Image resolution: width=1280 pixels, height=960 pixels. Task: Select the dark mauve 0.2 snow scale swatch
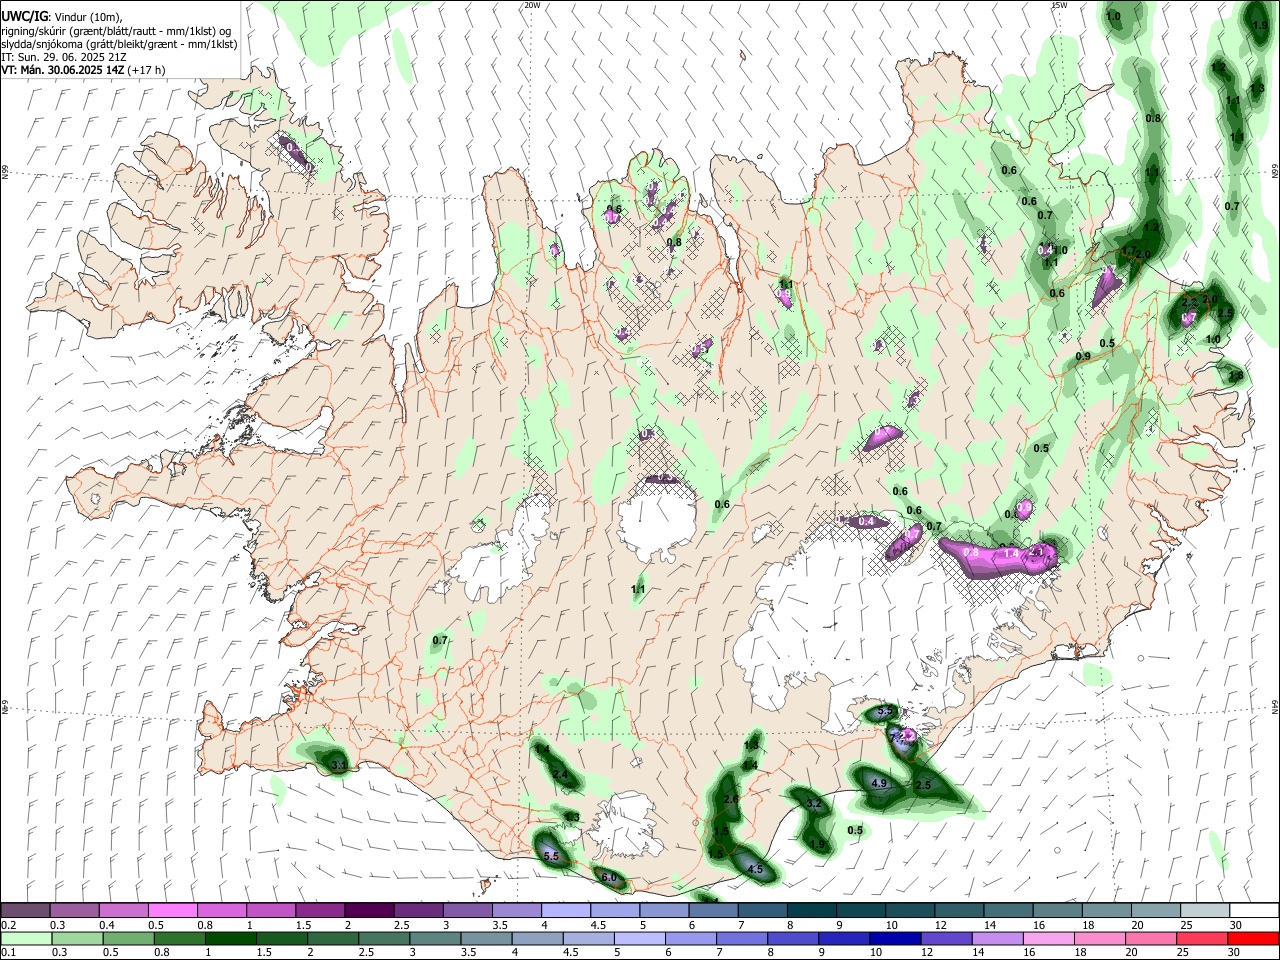(25, 911)
